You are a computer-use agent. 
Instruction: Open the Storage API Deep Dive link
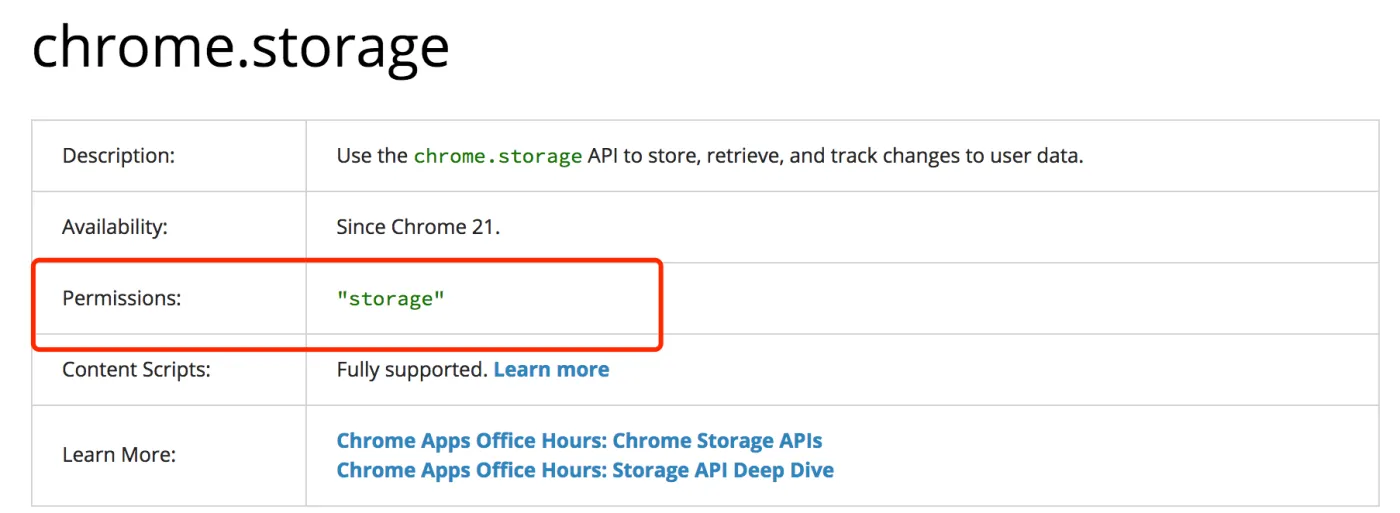[585, 470]
